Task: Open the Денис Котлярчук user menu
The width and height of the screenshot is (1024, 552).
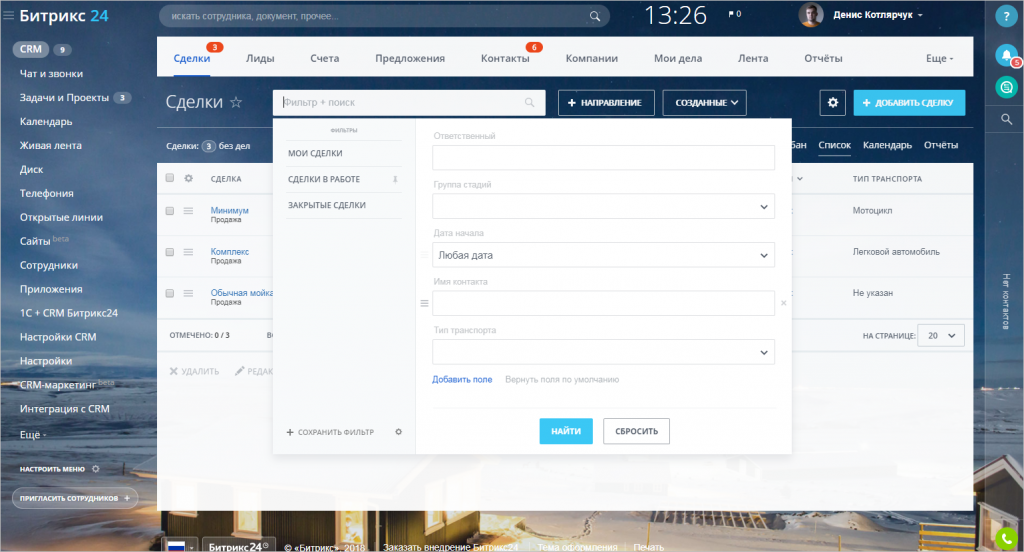Action: pyautogui.click(x=877, y=14)
